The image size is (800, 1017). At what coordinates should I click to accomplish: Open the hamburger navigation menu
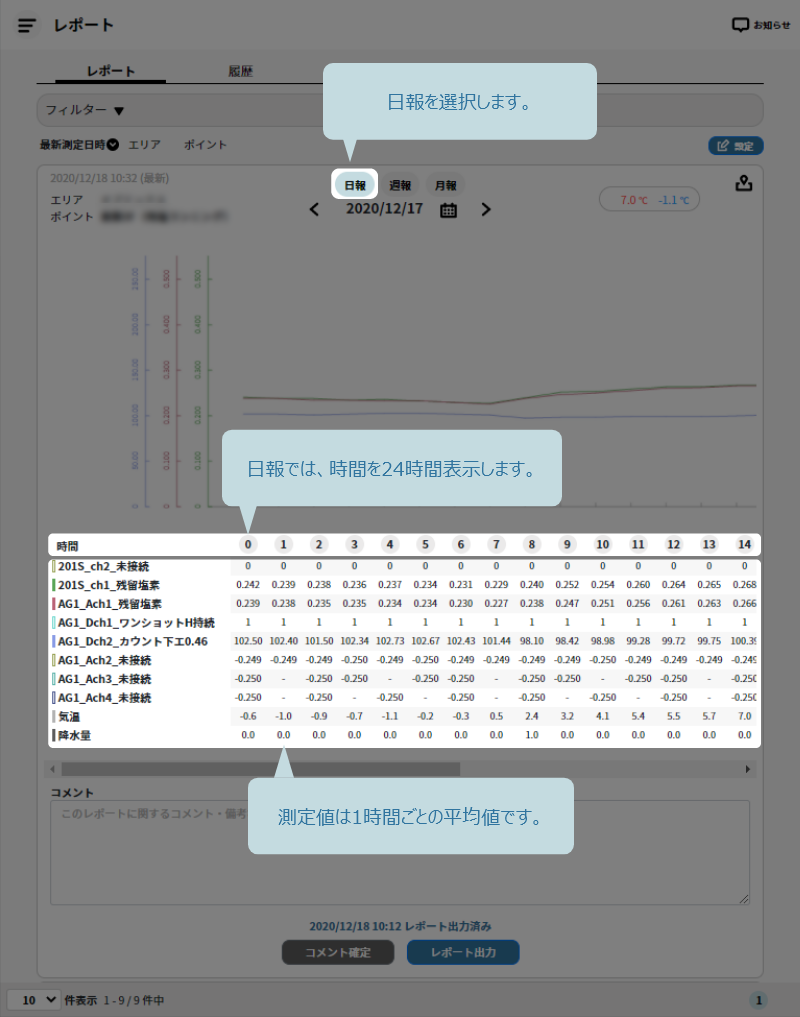[x=27, y=25]
